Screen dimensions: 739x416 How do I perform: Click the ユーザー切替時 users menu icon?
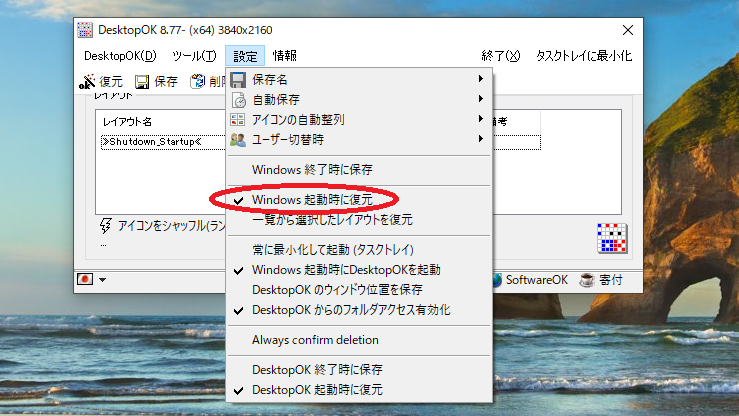(238, 139)
